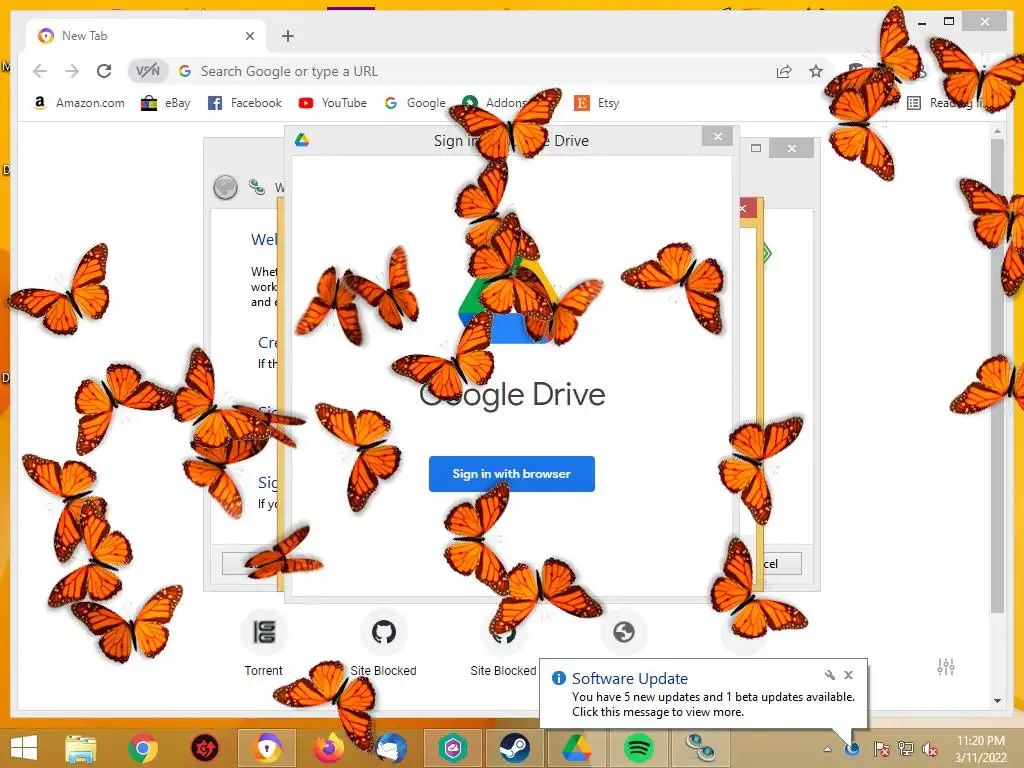The height and width of the screenshot is (768, 1024).
Task: Open the red gear updater taskbar app
Action: [x=204, y=748]
